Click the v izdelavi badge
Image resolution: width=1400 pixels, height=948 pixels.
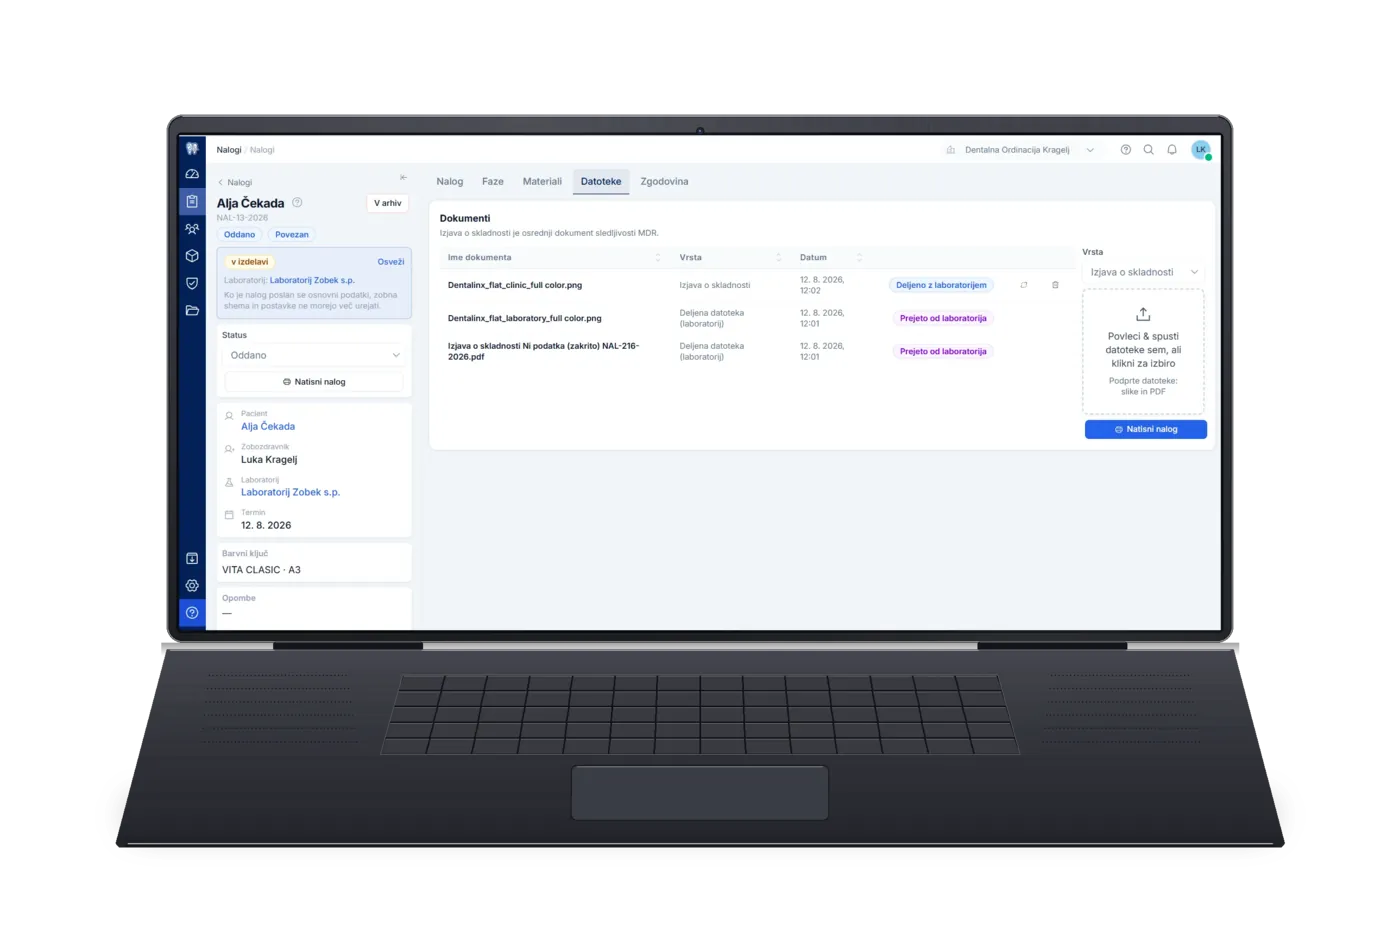[249, 262]
